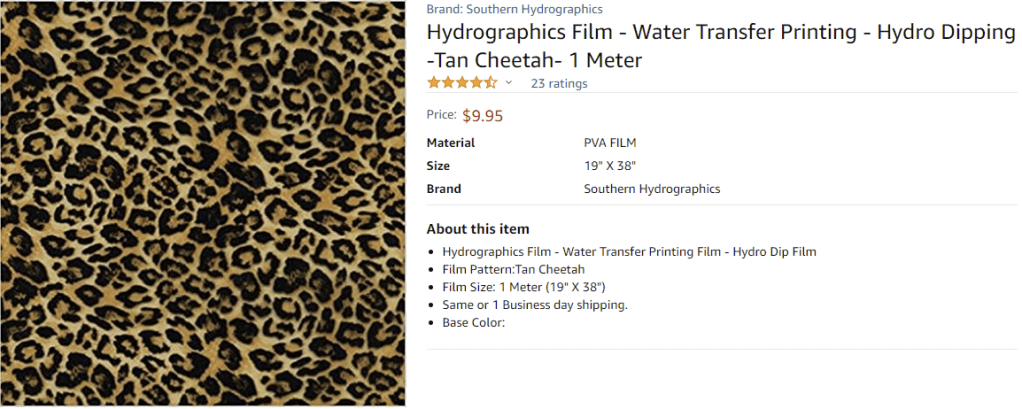This screenshot has width=1022, height=409.
Task: Click the Business day shipping bullet
Action: (x=534, y=305)
